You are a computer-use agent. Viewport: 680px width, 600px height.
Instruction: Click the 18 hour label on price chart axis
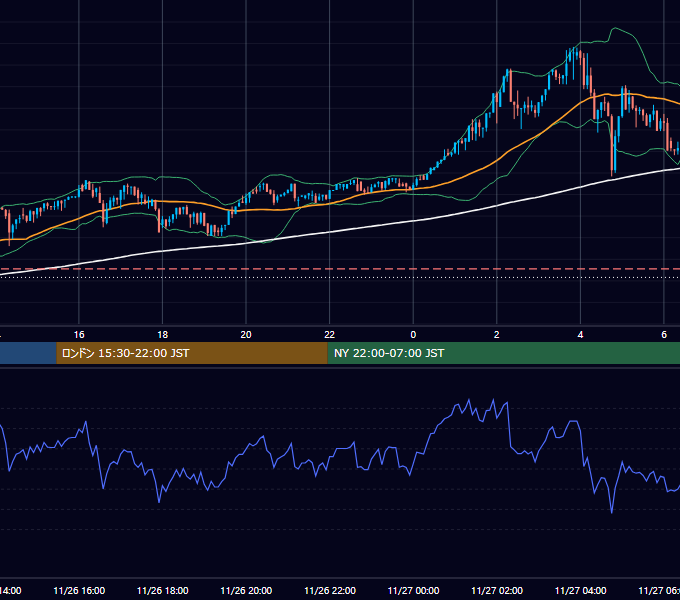163,335
